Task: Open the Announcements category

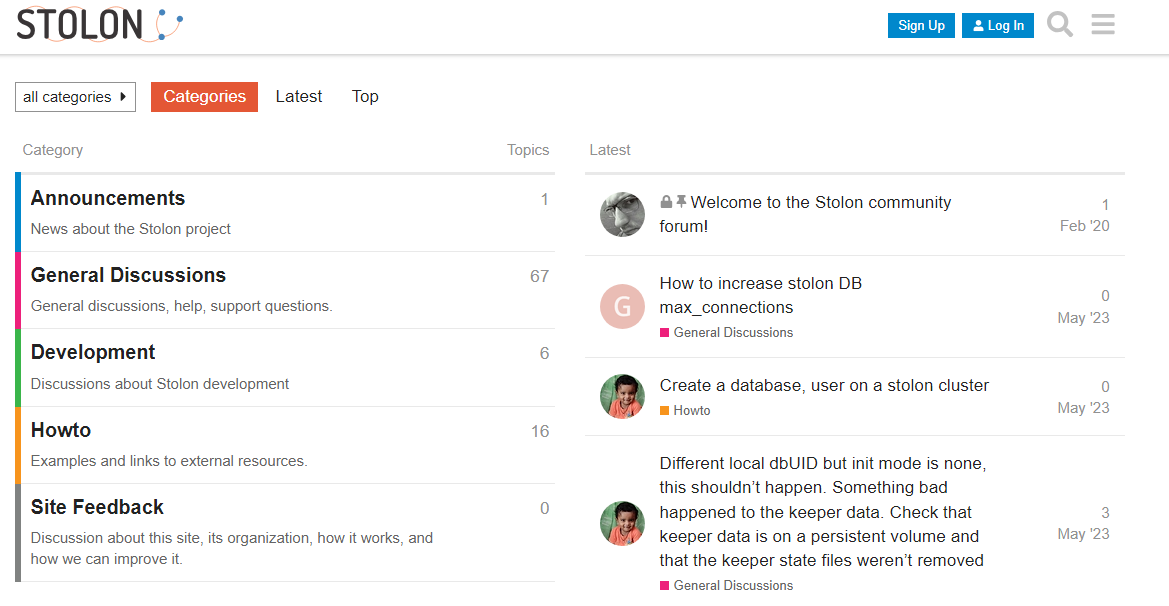Action: tap(108, 198)
